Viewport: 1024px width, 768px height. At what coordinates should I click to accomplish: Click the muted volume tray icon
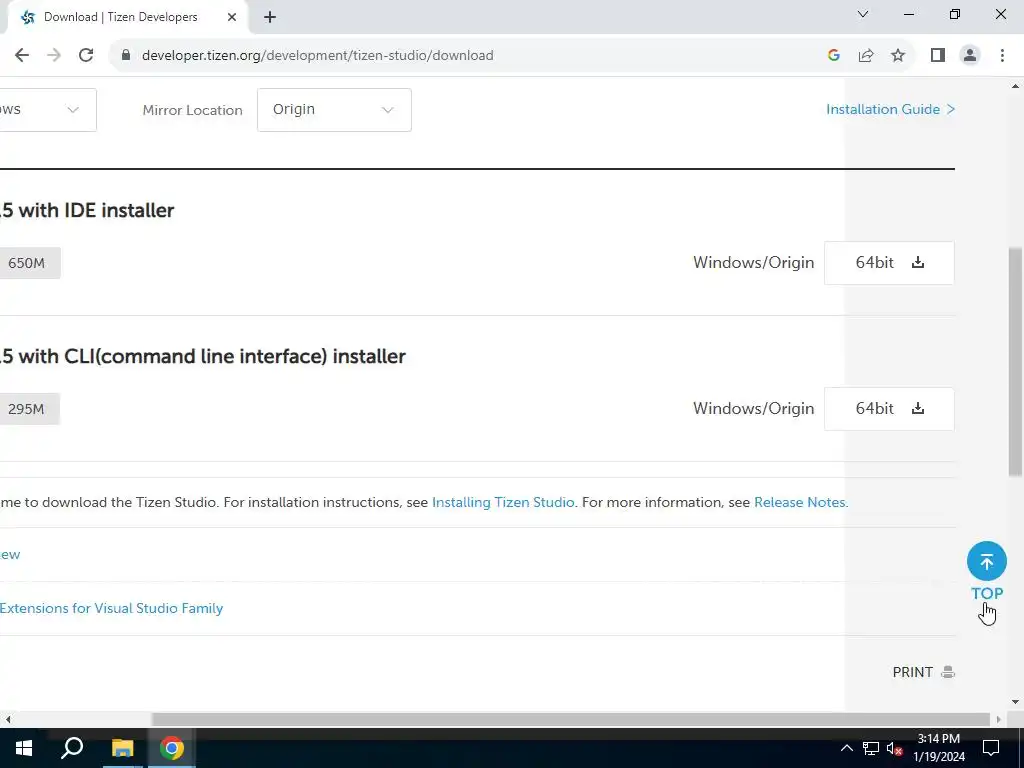tap(895, 748)
